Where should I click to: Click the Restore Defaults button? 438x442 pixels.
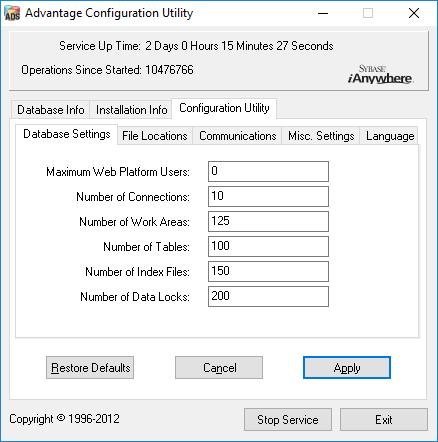pyautogui.click(x=90, y=368)
